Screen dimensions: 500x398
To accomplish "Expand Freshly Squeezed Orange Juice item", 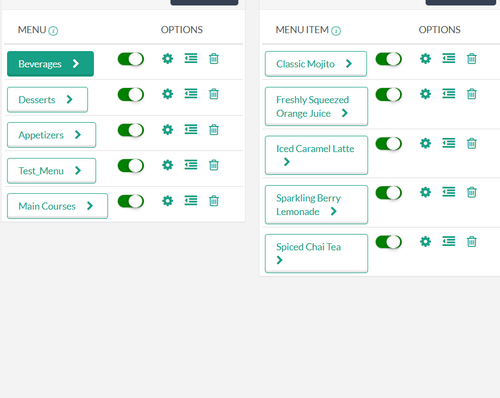I will point(316,106).
